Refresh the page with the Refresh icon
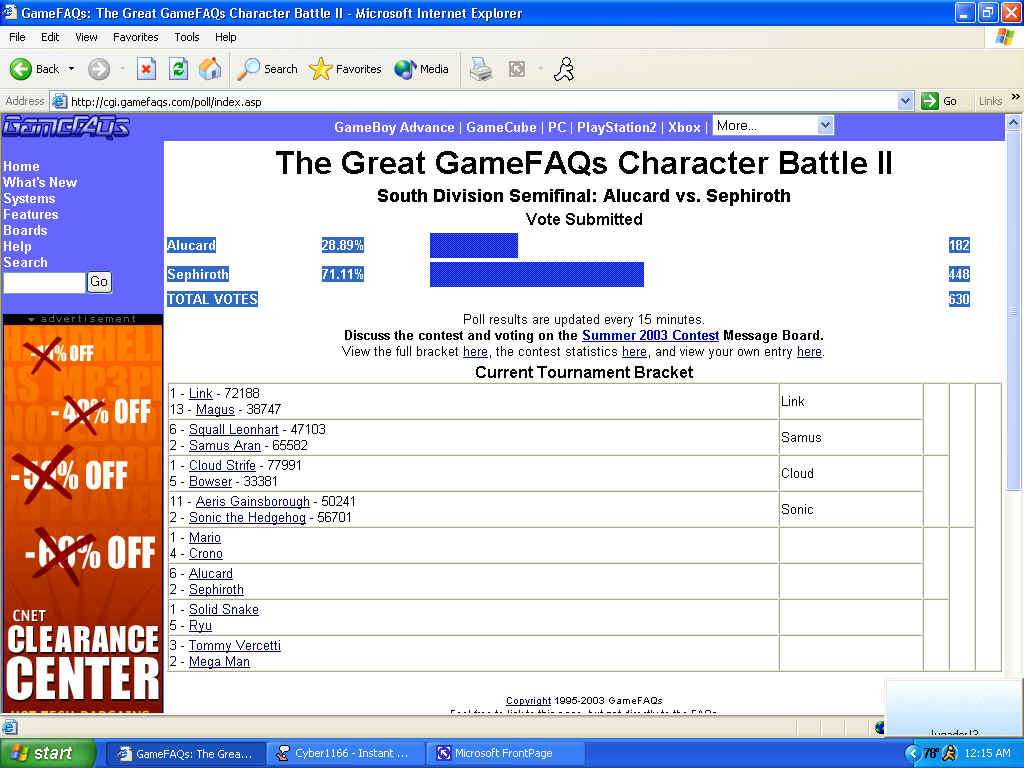Image resolution: width=1024 pixels, height=768 pixels. (178, 69)
